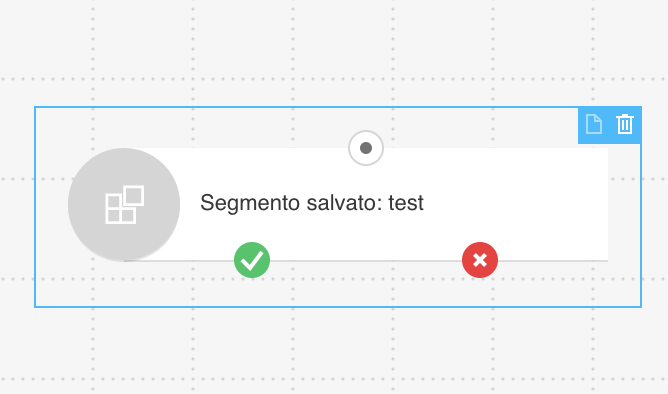Delete the node with the trash icon
668x394 pixels.
click(x=625, y=124)
